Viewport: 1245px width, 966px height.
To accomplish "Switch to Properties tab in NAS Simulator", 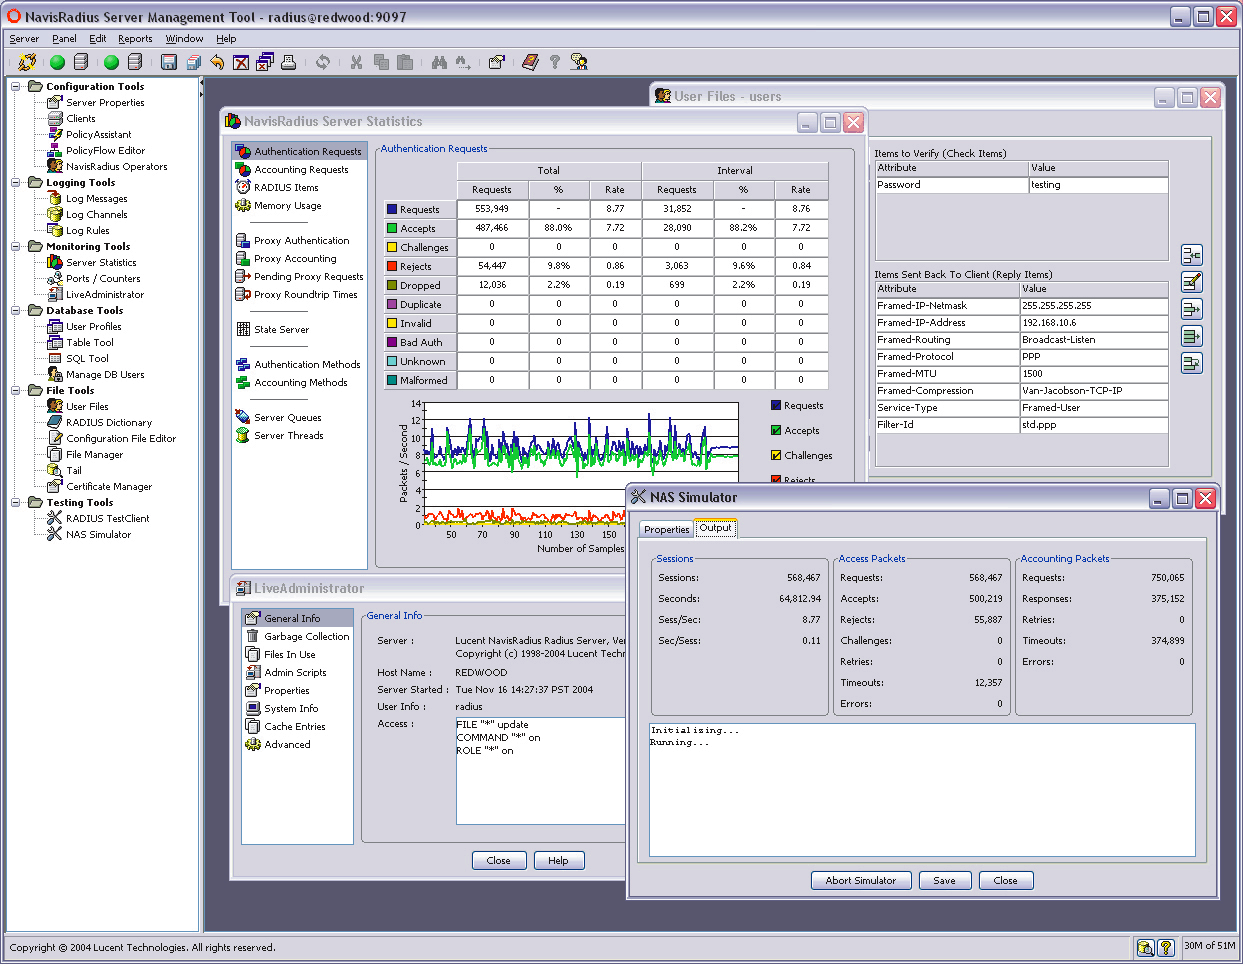I will click(666, 530).
